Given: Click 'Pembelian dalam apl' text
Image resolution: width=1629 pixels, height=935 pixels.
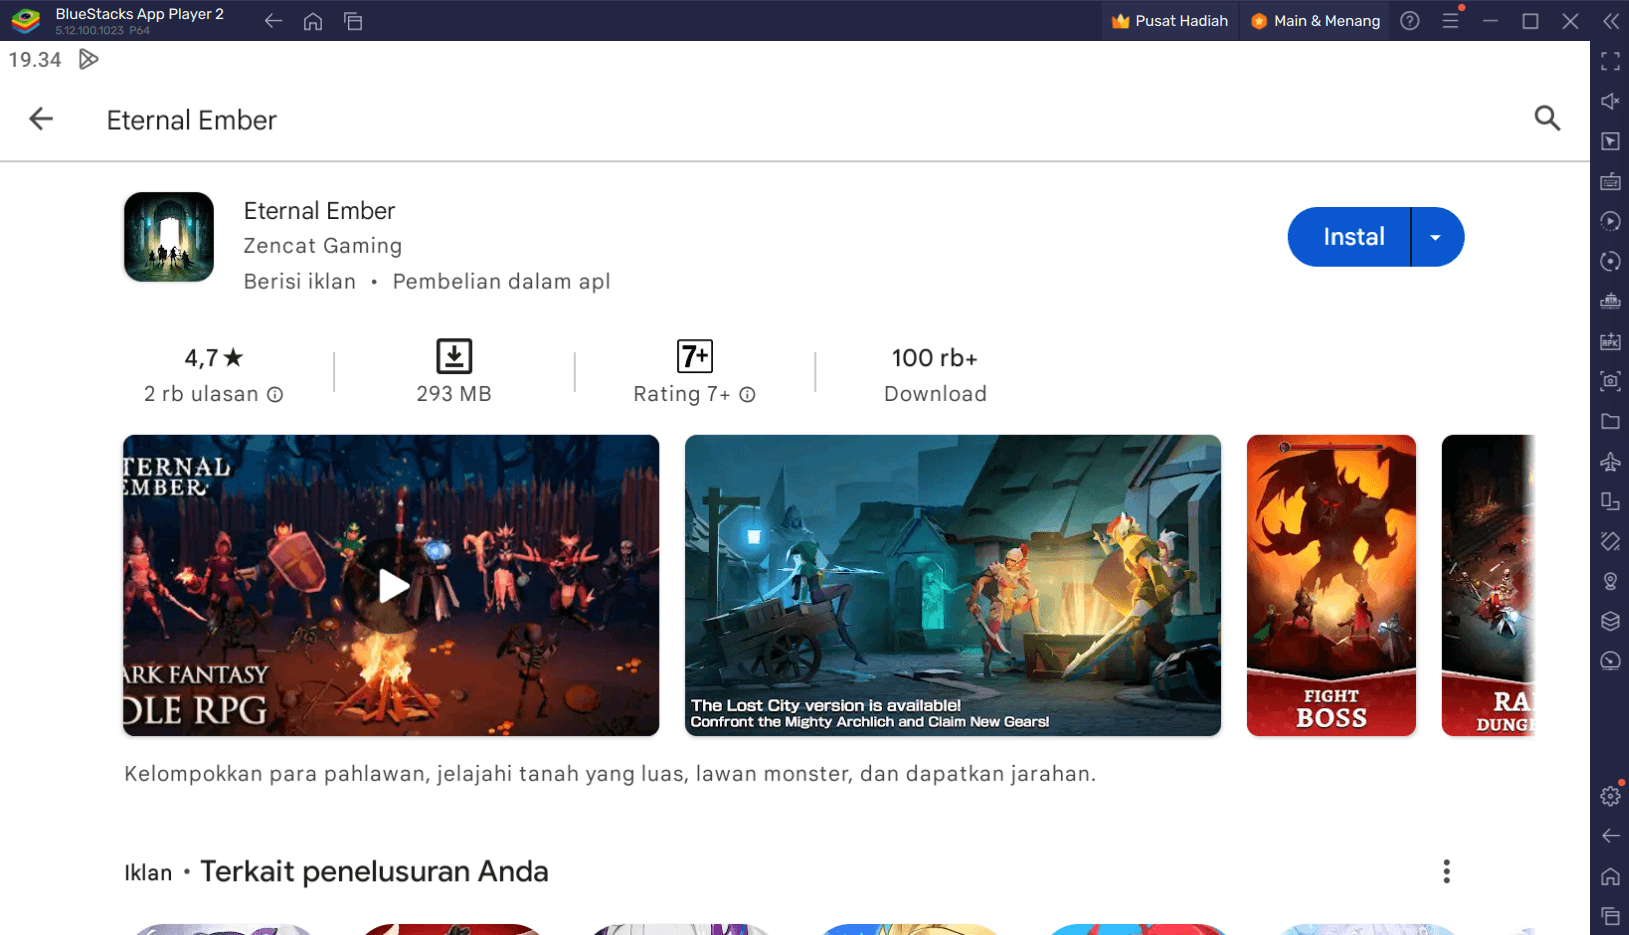Looking at the screenshot, I should (x=501, y=282).
